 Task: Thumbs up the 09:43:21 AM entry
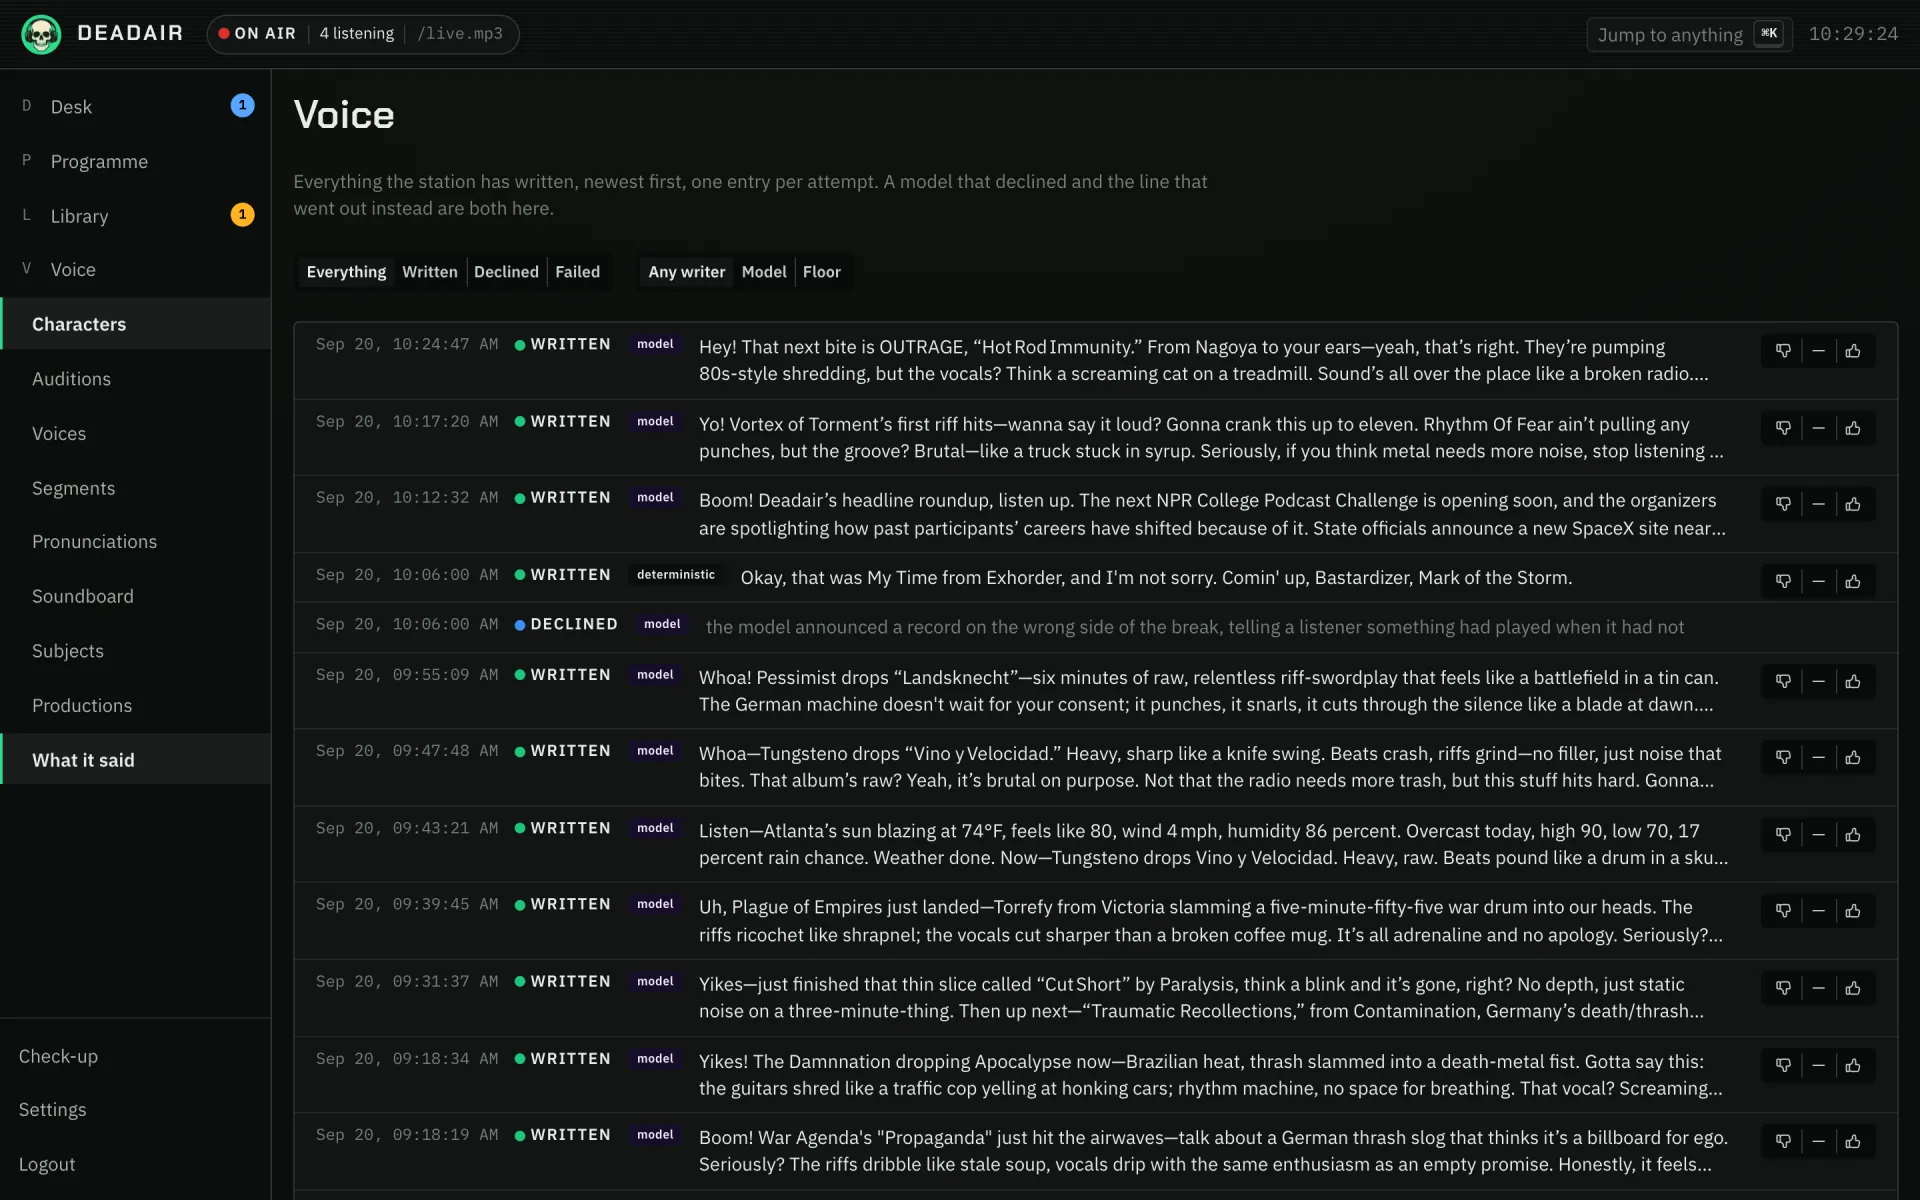[x=1853, y=834]
